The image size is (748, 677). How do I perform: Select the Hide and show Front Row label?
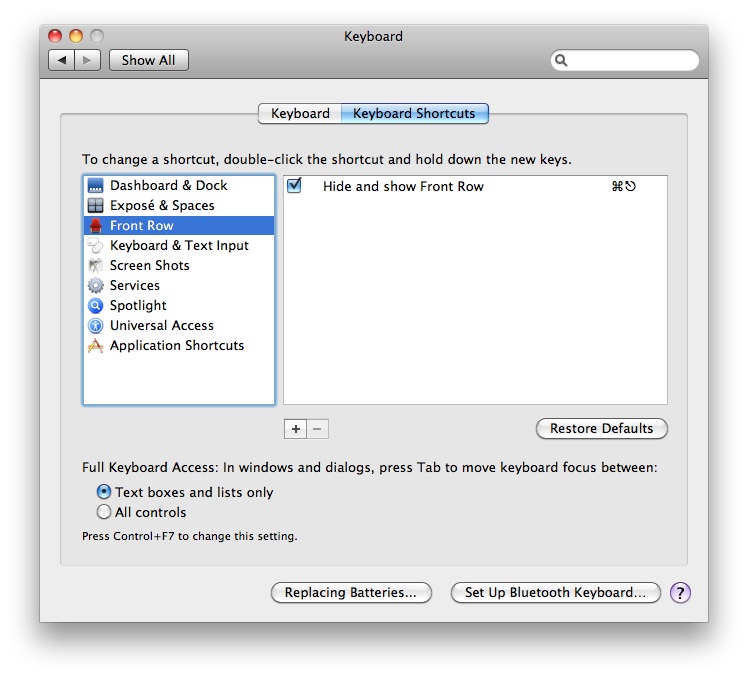[x=403, y=186]
